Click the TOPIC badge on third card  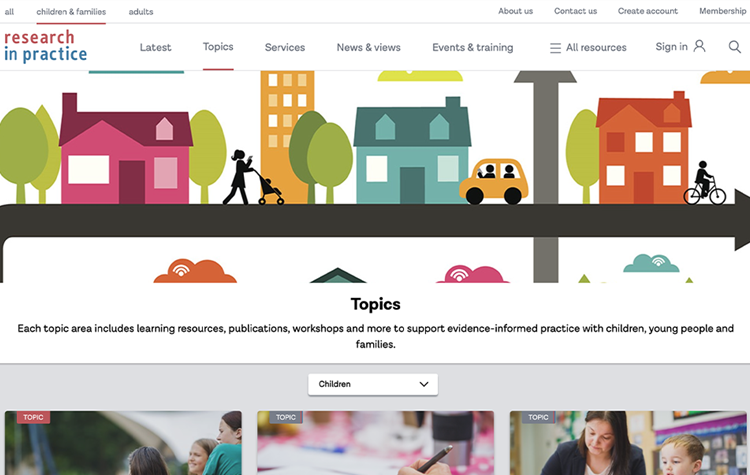point(538,417)
